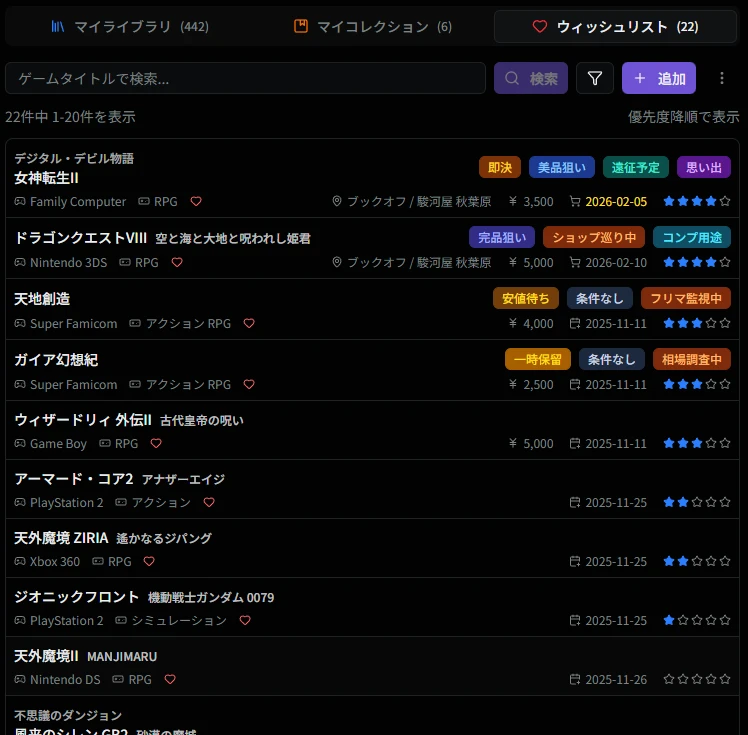Click first star on ウィザードリィ 外伝II row
748x735 pixels.
pyautogui.click(x=669, y=444)
